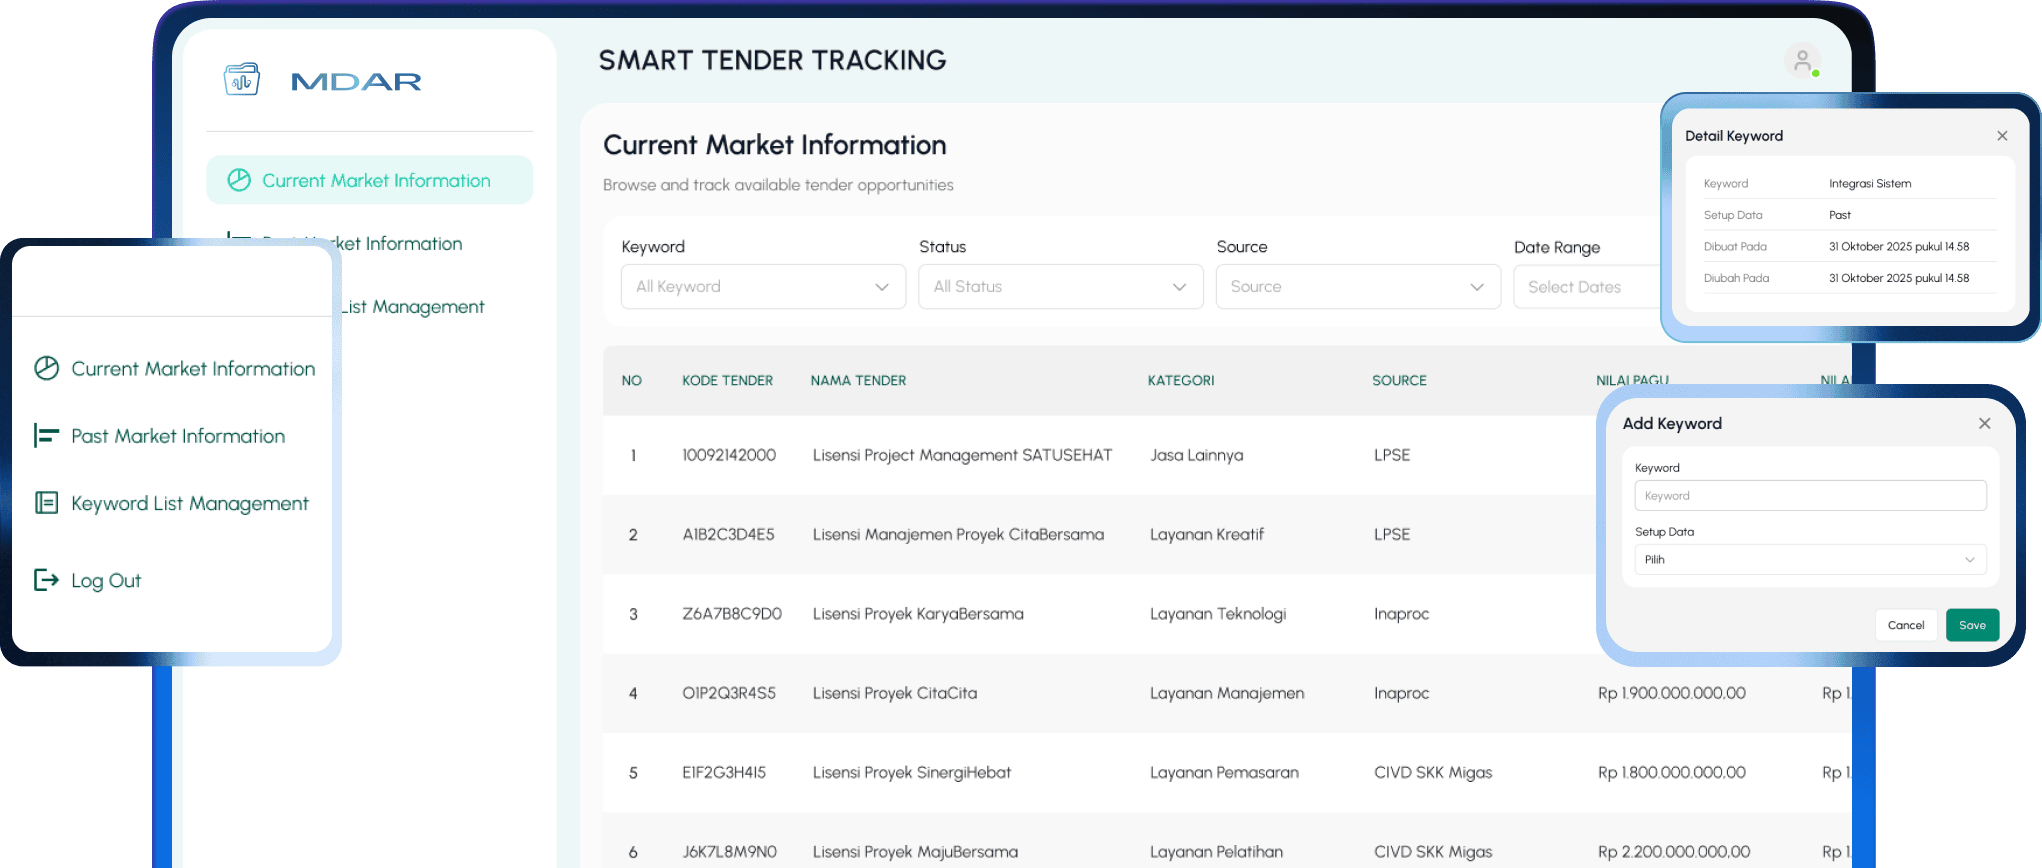
Task: Click the KATEGORI column header
Action: [x=1181, y=381]
